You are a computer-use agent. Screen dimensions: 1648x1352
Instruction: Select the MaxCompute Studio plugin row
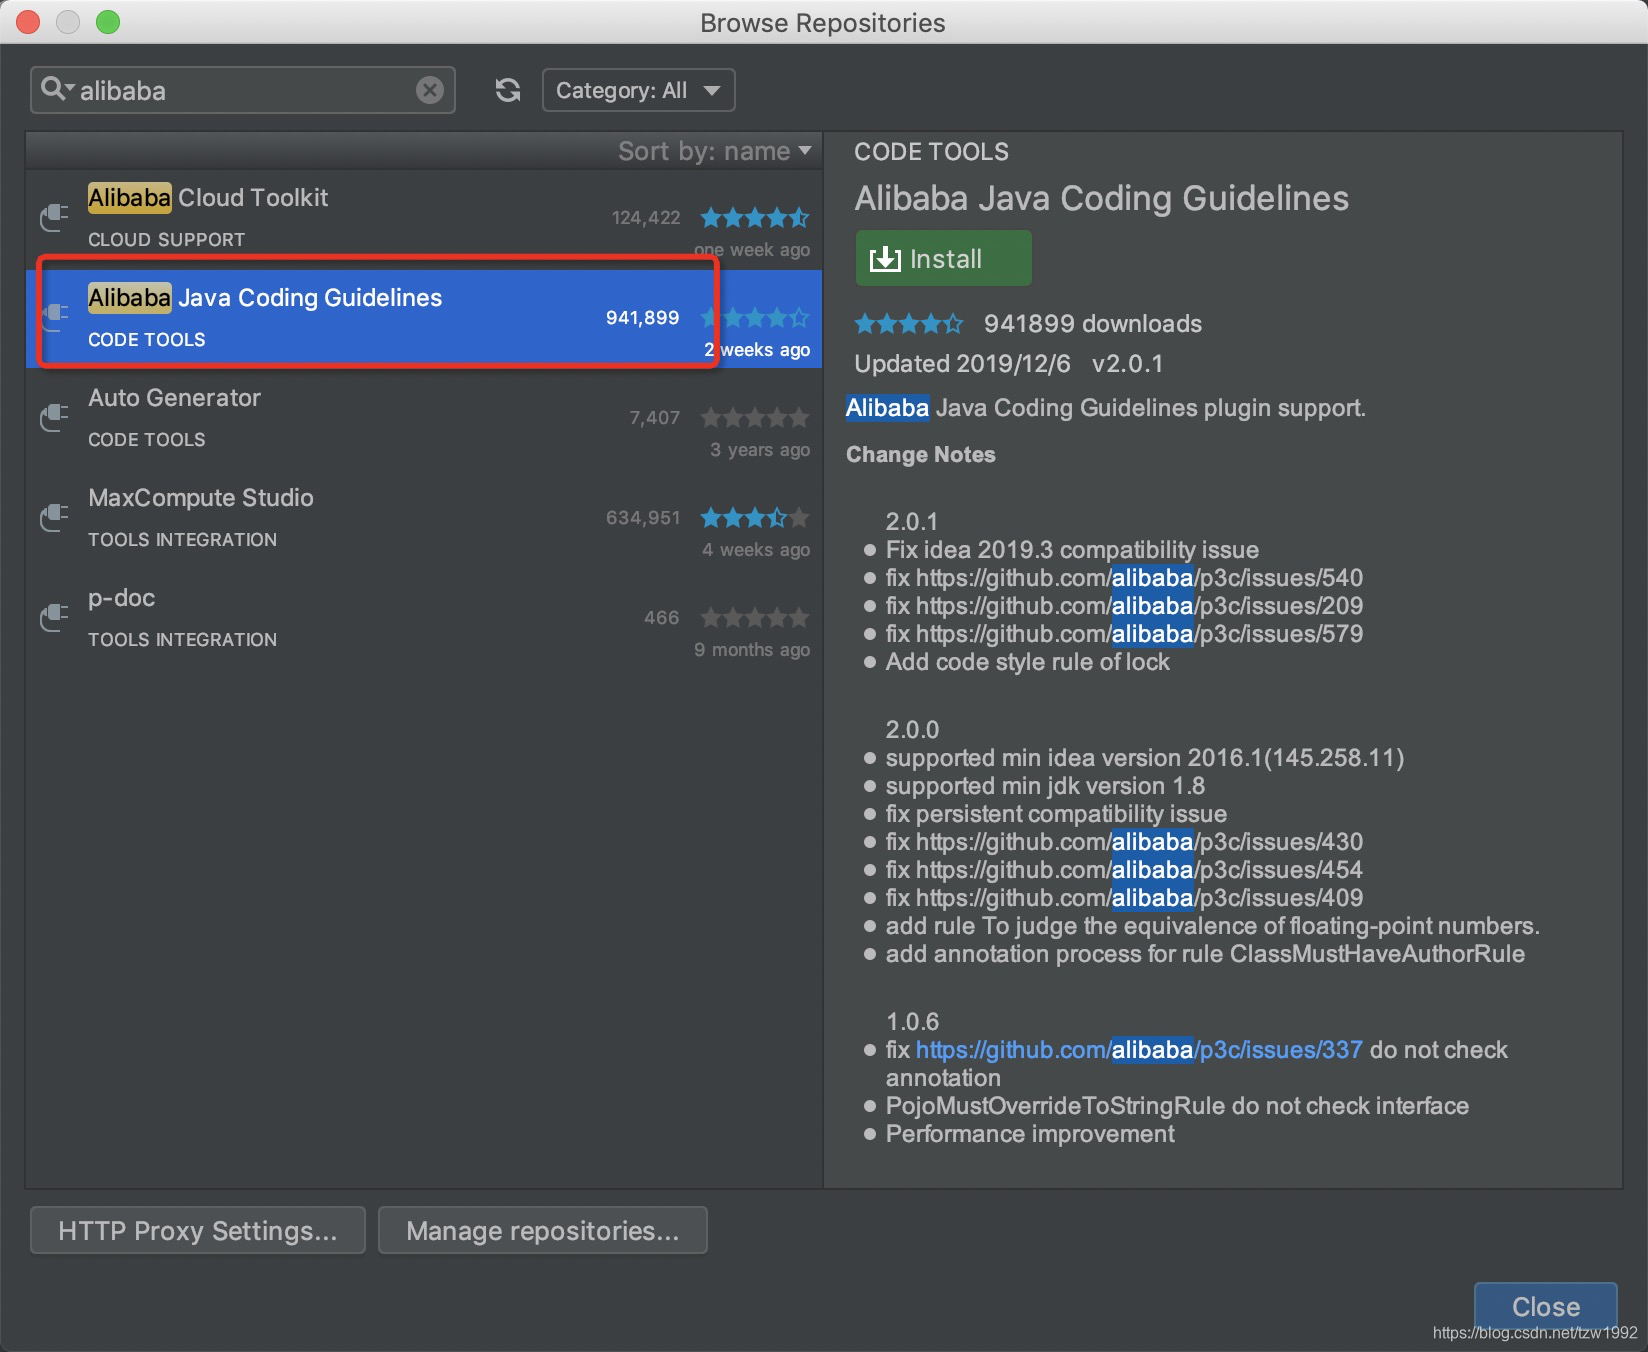tap(424, 519)
